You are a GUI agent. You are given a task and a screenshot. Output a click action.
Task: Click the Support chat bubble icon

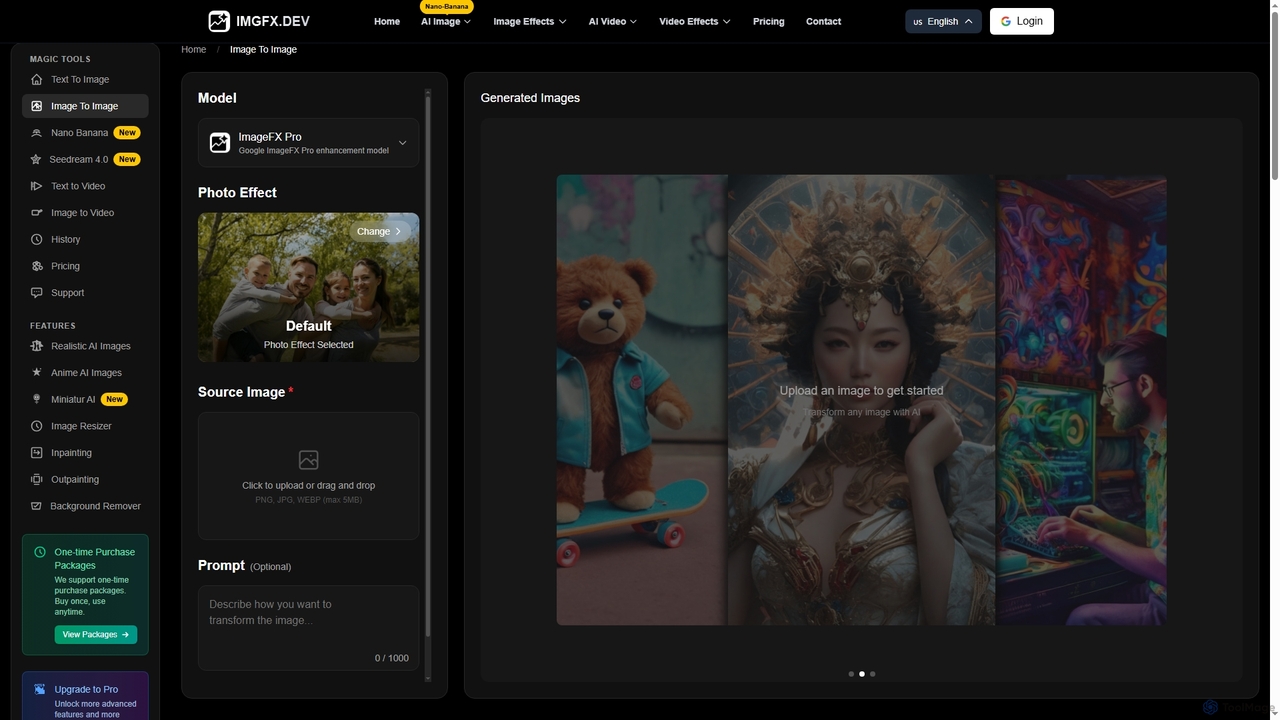(x=37, y=292)
